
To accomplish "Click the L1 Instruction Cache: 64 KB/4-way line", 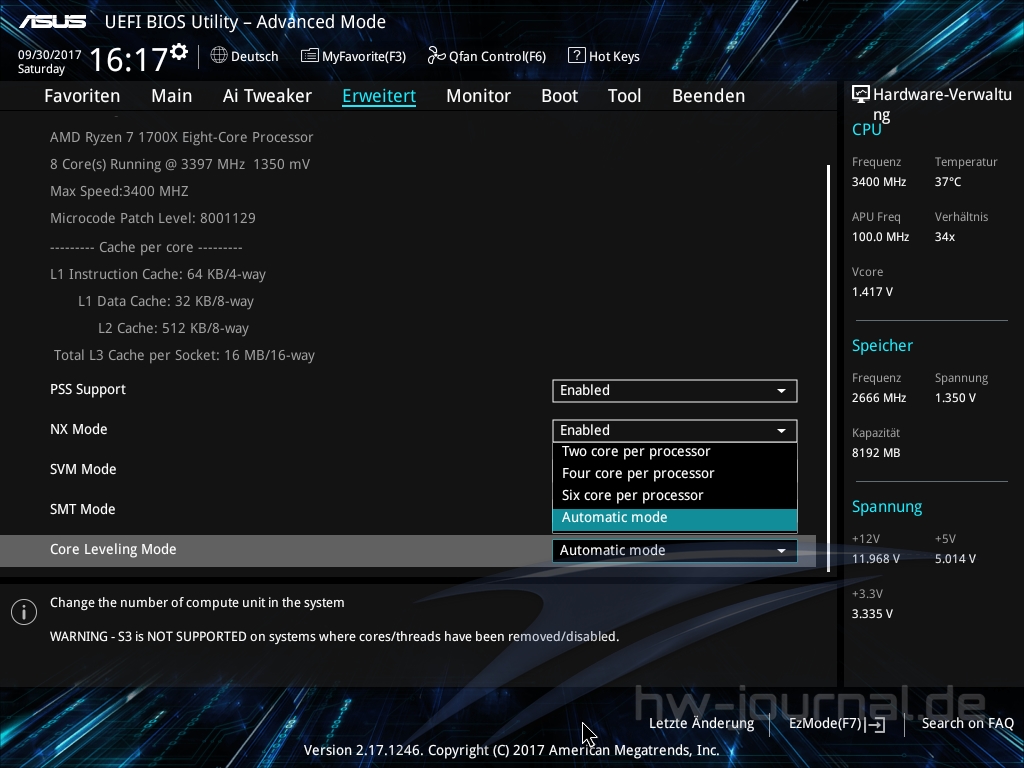I will [158, 274].
